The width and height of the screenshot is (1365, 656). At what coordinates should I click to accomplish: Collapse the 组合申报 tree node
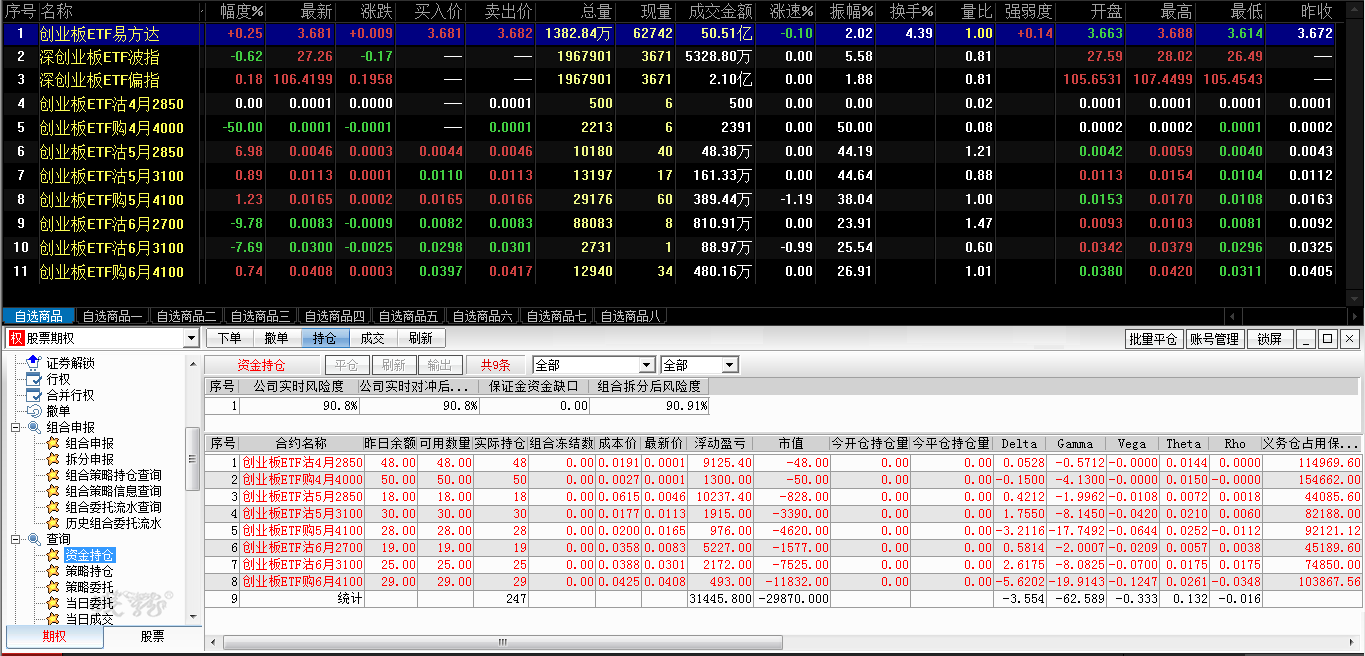(16, 427)
